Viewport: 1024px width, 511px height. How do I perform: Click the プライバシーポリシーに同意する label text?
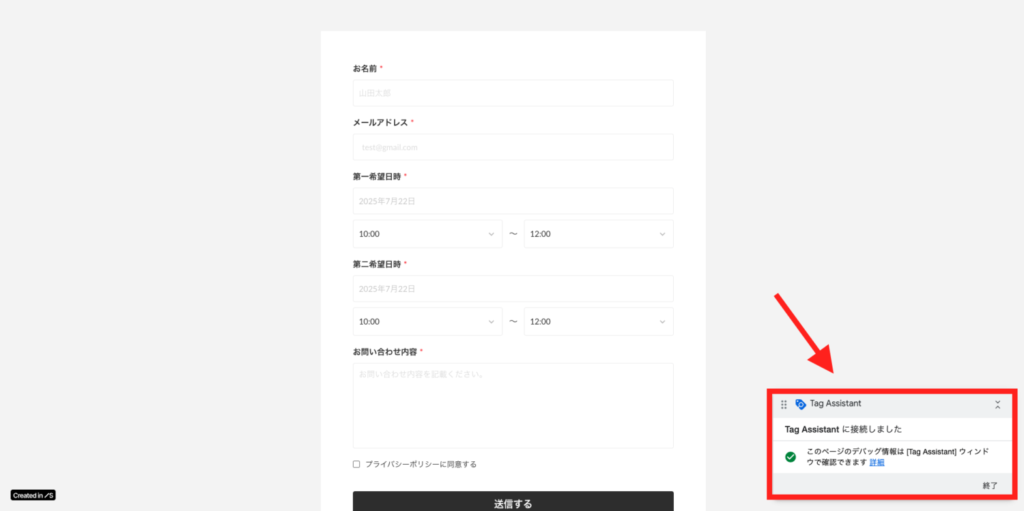point(421,464)
